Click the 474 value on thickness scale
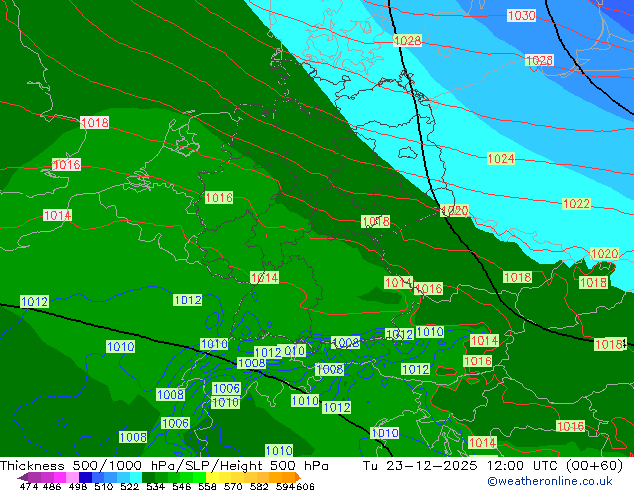This screenshot has height=490, width=634. pos(29,486)
